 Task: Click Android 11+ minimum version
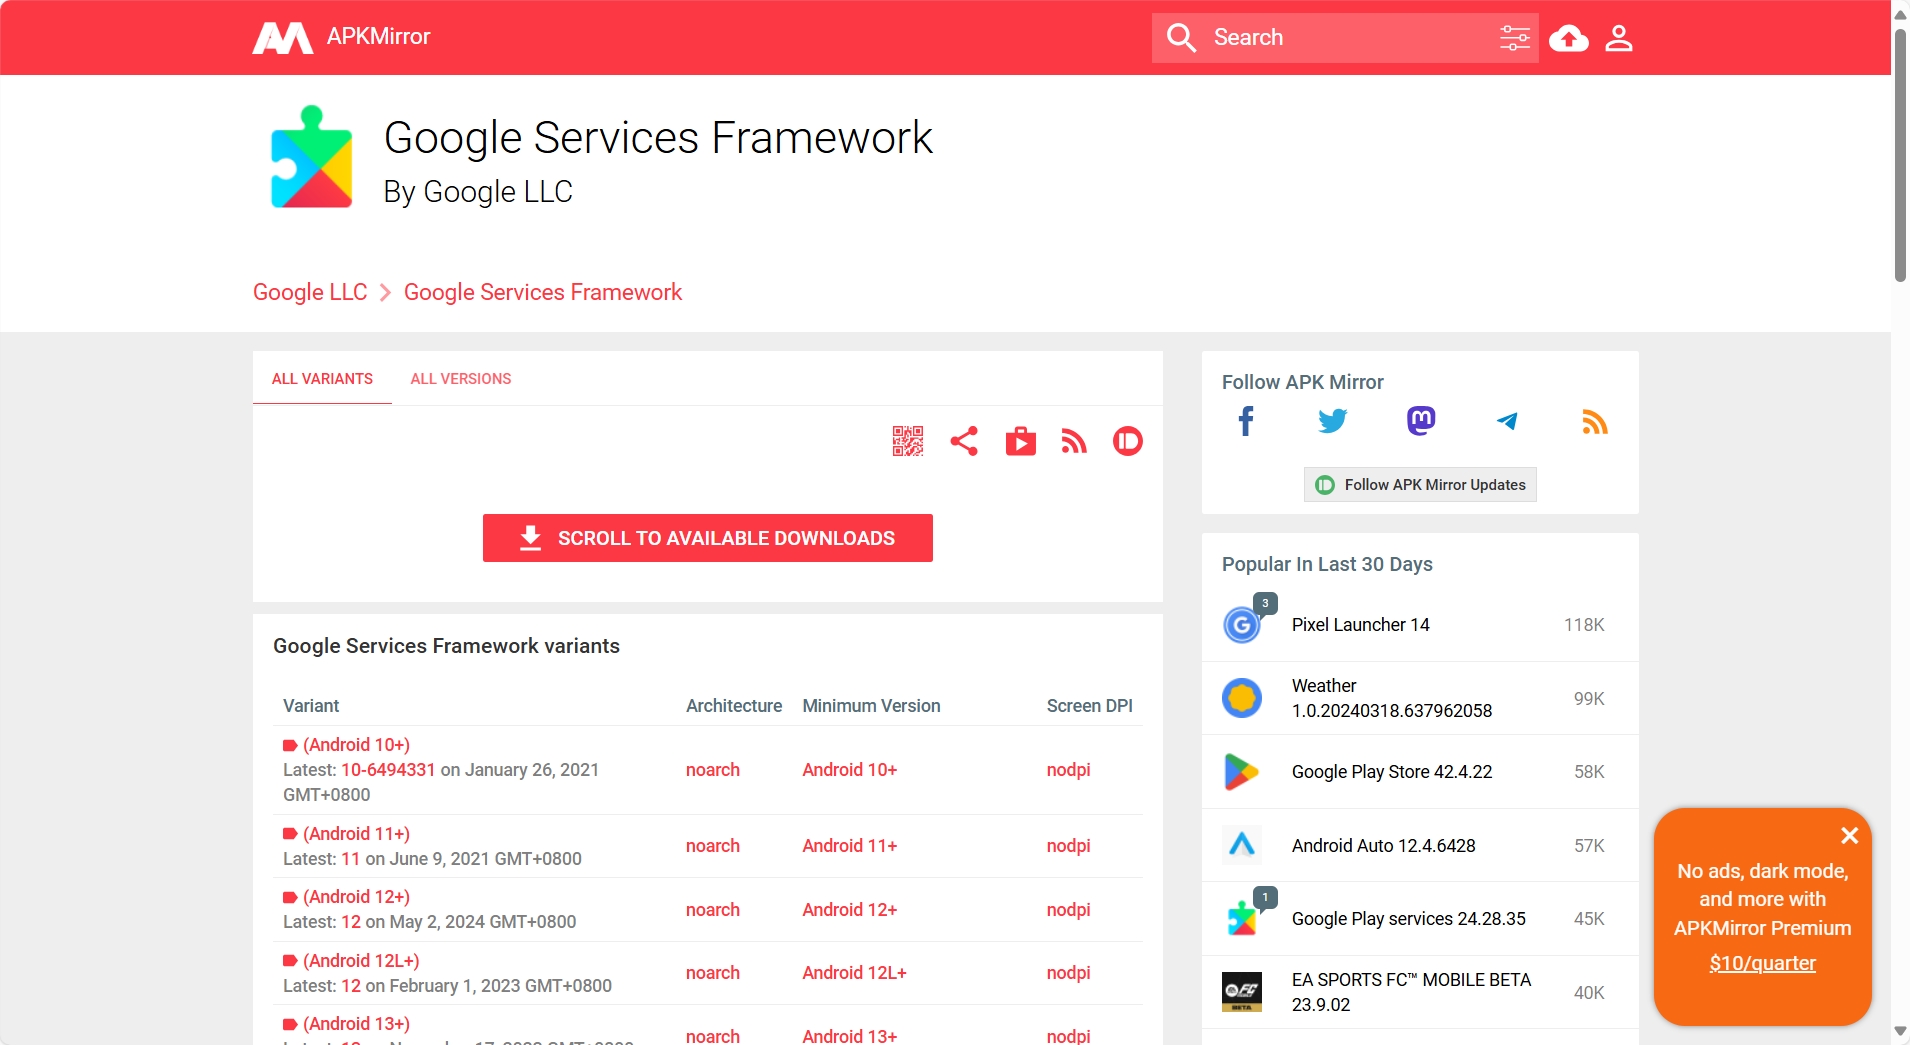(850, 846)
